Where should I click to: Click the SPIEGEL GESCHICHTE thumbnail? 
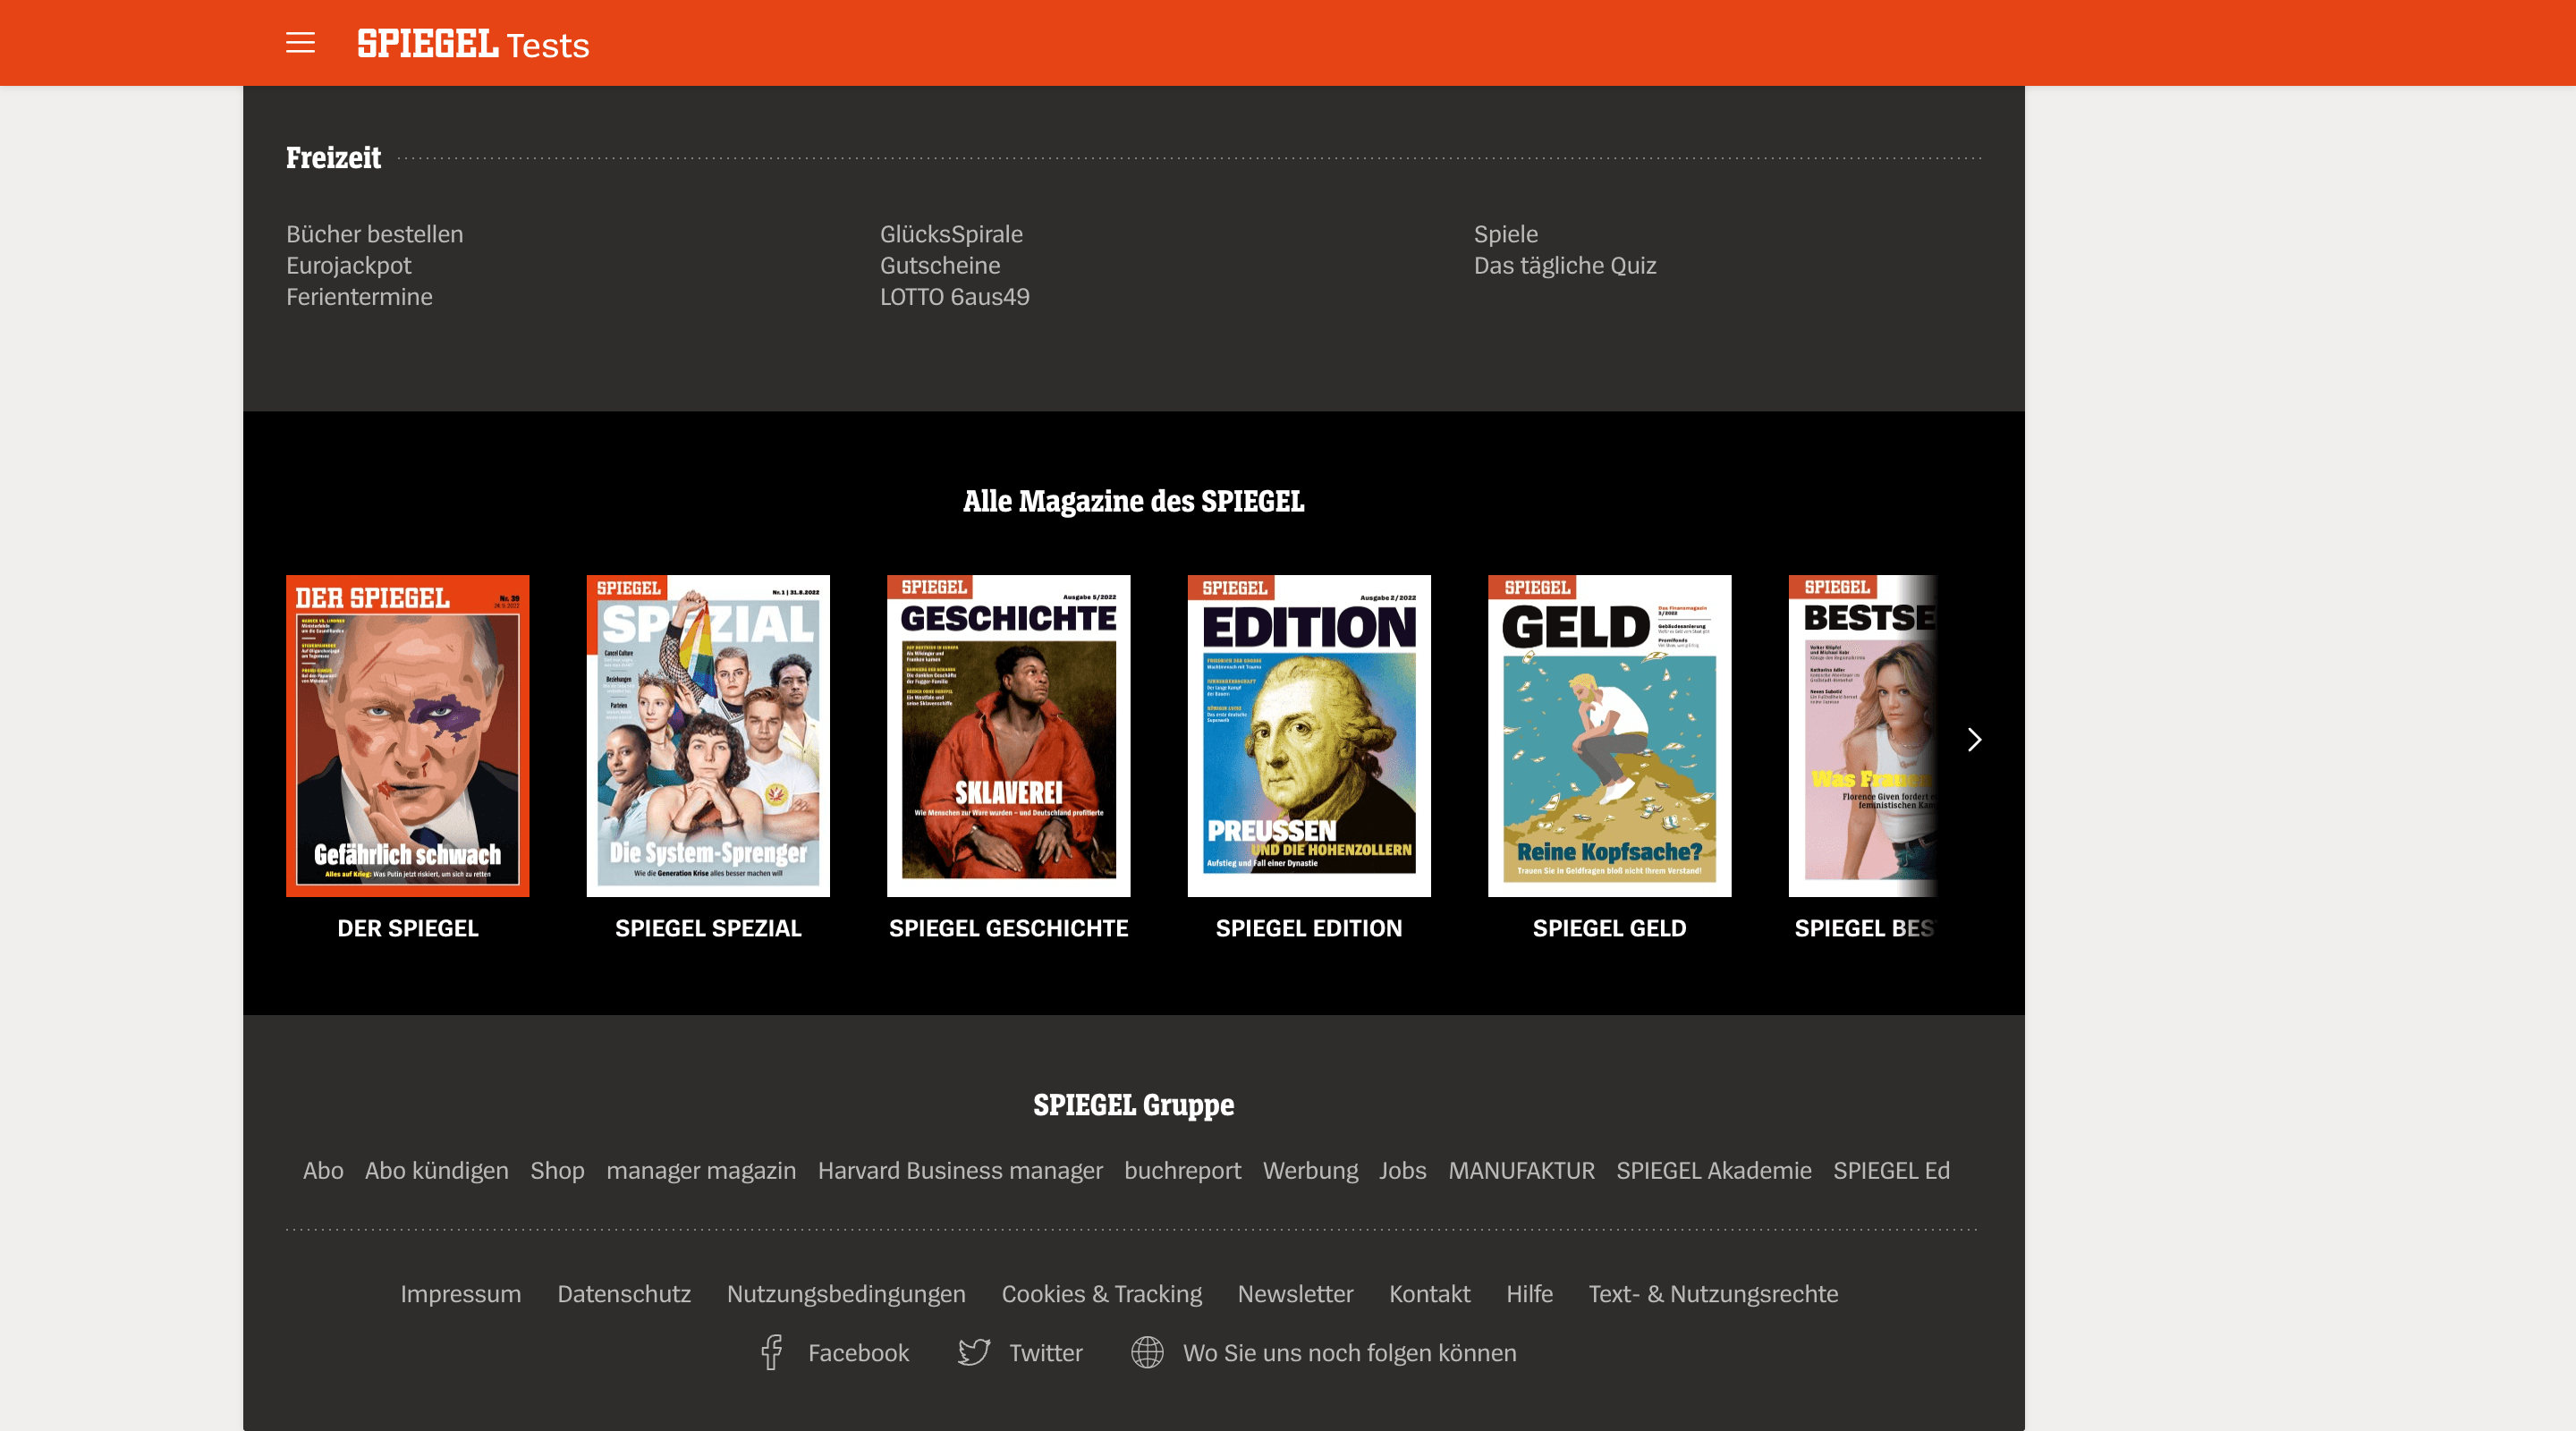click(1008, 735)
